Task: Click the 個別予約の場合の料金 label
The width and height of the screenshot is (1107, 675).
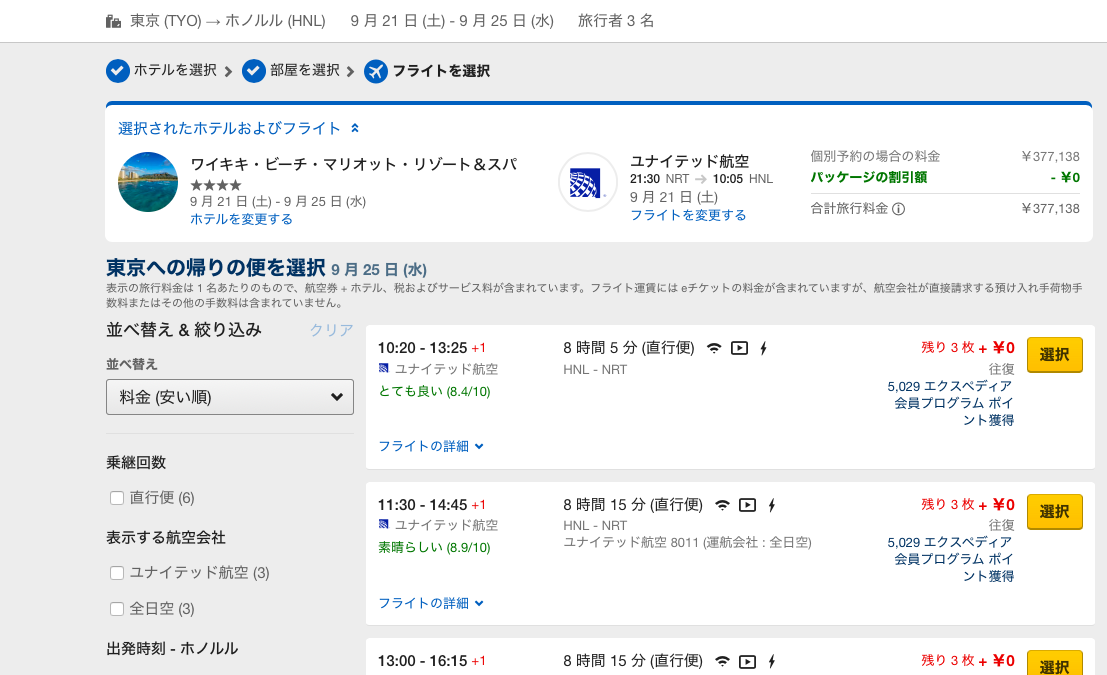Action: pyautogui.click(x=875, y=156)
